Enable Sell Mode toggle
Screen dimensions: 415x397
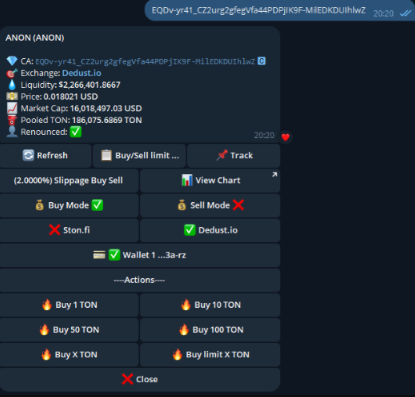(210, 205)
